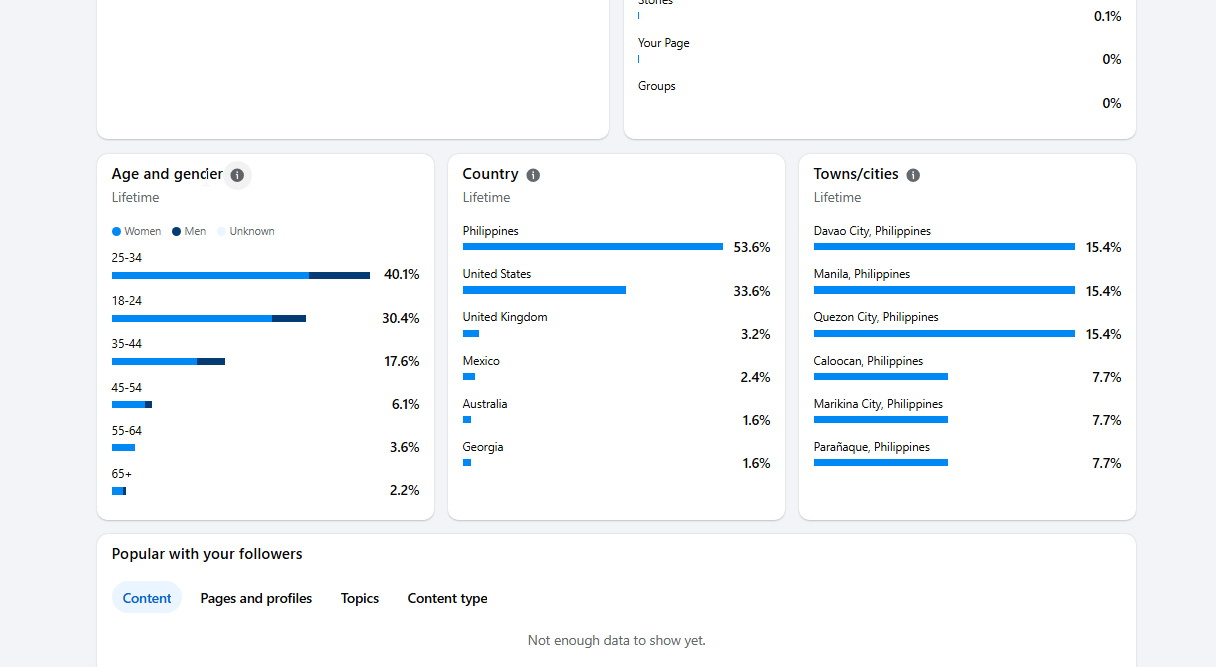The height and width of the screenshot is (667, 1216).
Task: Click the Age and gender info icon
Action: 237,175
